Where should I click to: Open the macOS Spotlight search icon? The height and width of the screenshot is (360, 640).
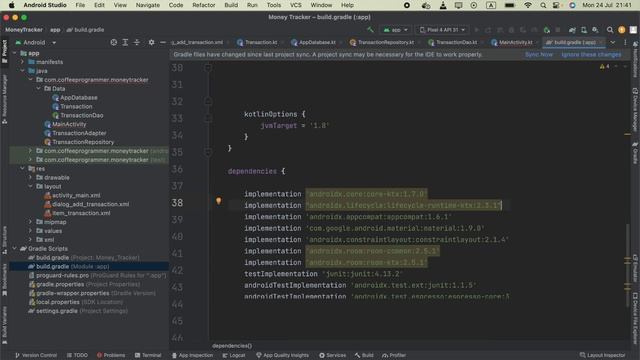(543, 5)
